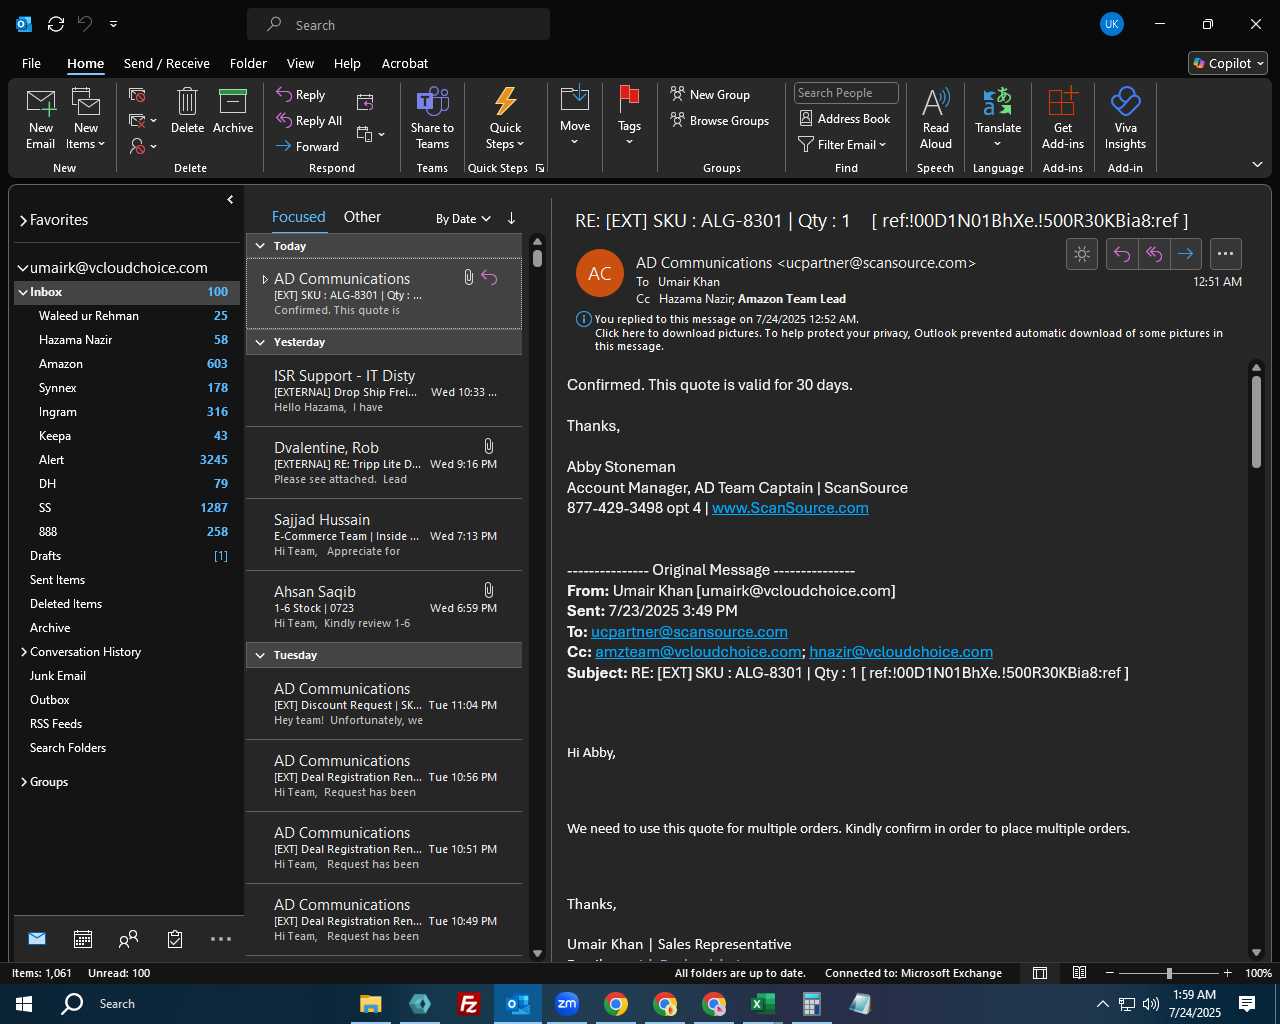Toggle dark background sun icon in message
Image resolution: width=1280 pixels, height=1024 pixels.
[1082, 254]
